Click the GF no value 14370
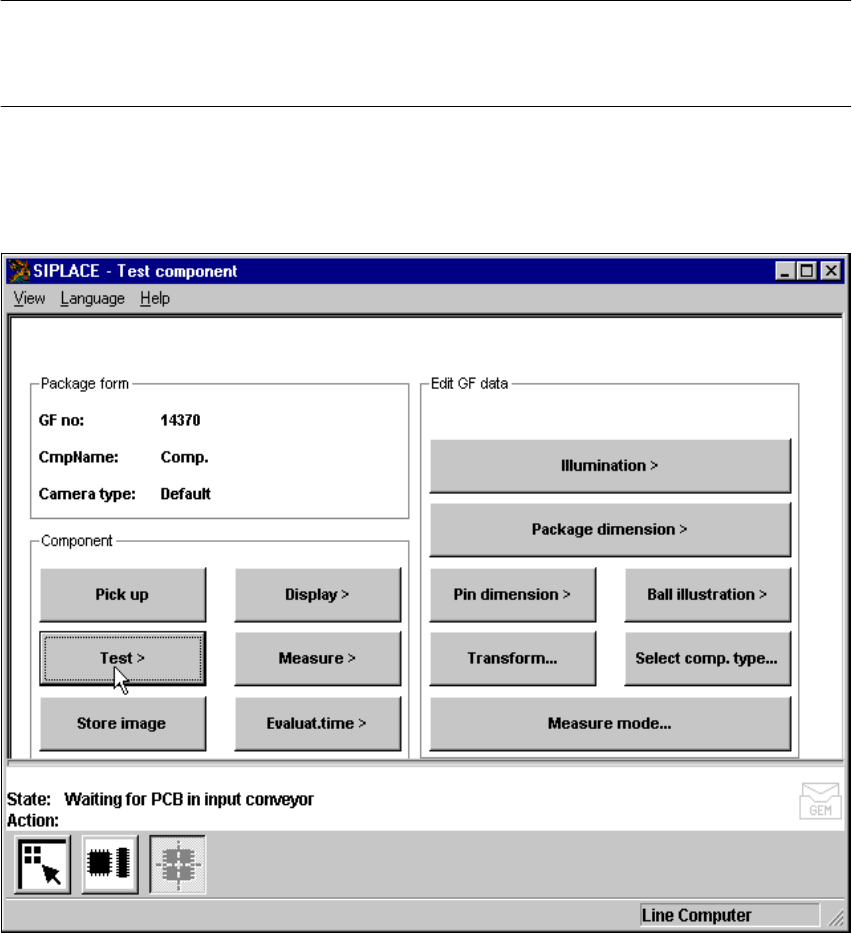 pos(180,420)
